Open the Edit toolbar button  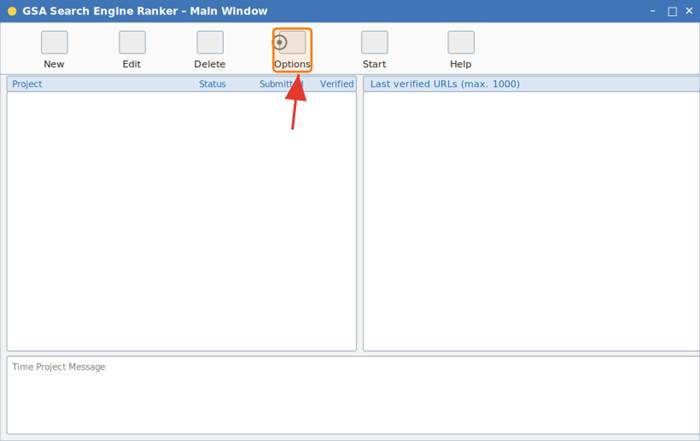point(132,50)
